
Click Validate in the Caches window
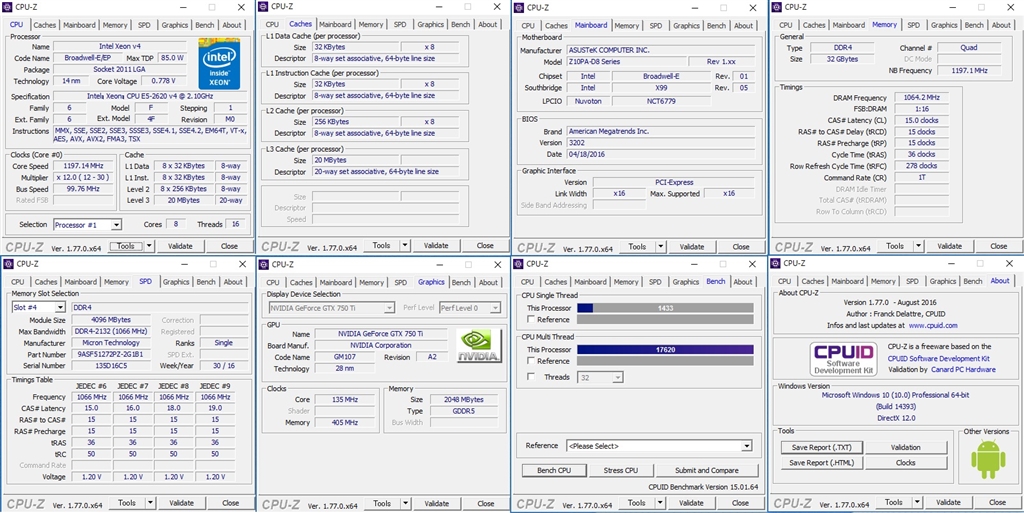coord(436,246)
